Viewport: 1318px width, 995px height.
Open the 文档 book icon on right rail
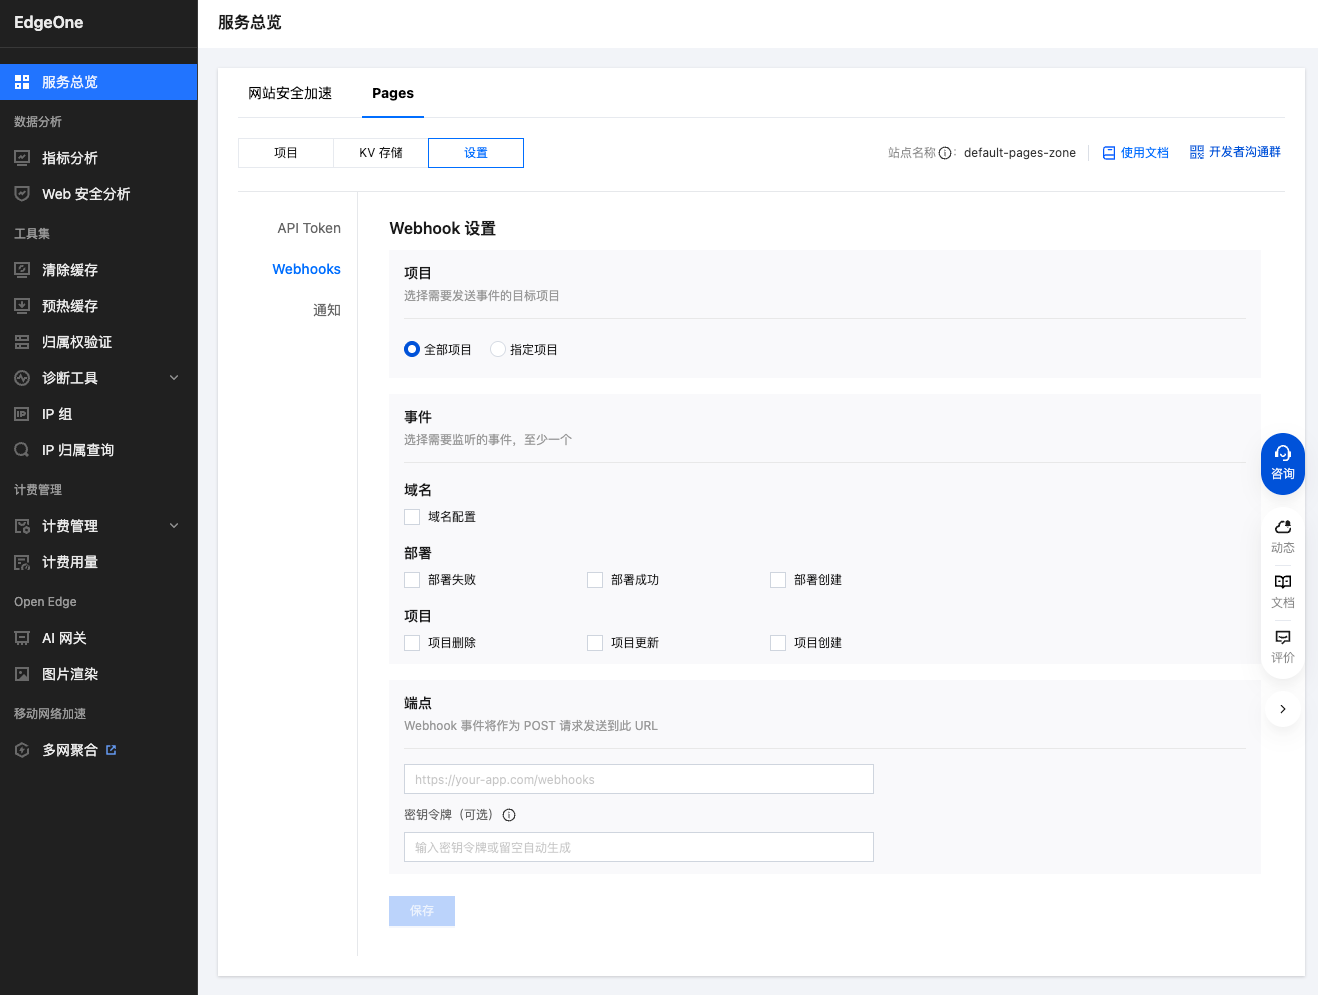1283,582
